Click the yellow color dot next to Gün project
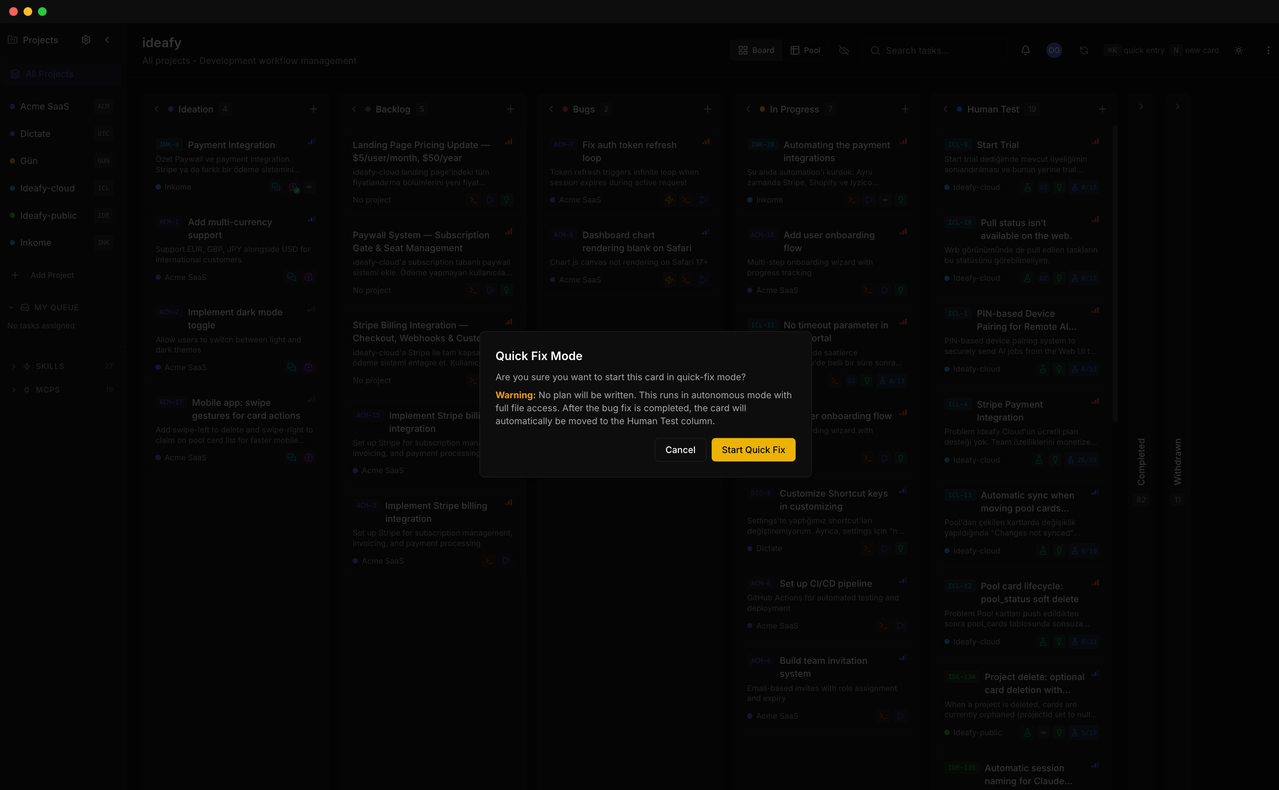The image size is (1279, 790). pyautogui.click(x=11, y=161)
